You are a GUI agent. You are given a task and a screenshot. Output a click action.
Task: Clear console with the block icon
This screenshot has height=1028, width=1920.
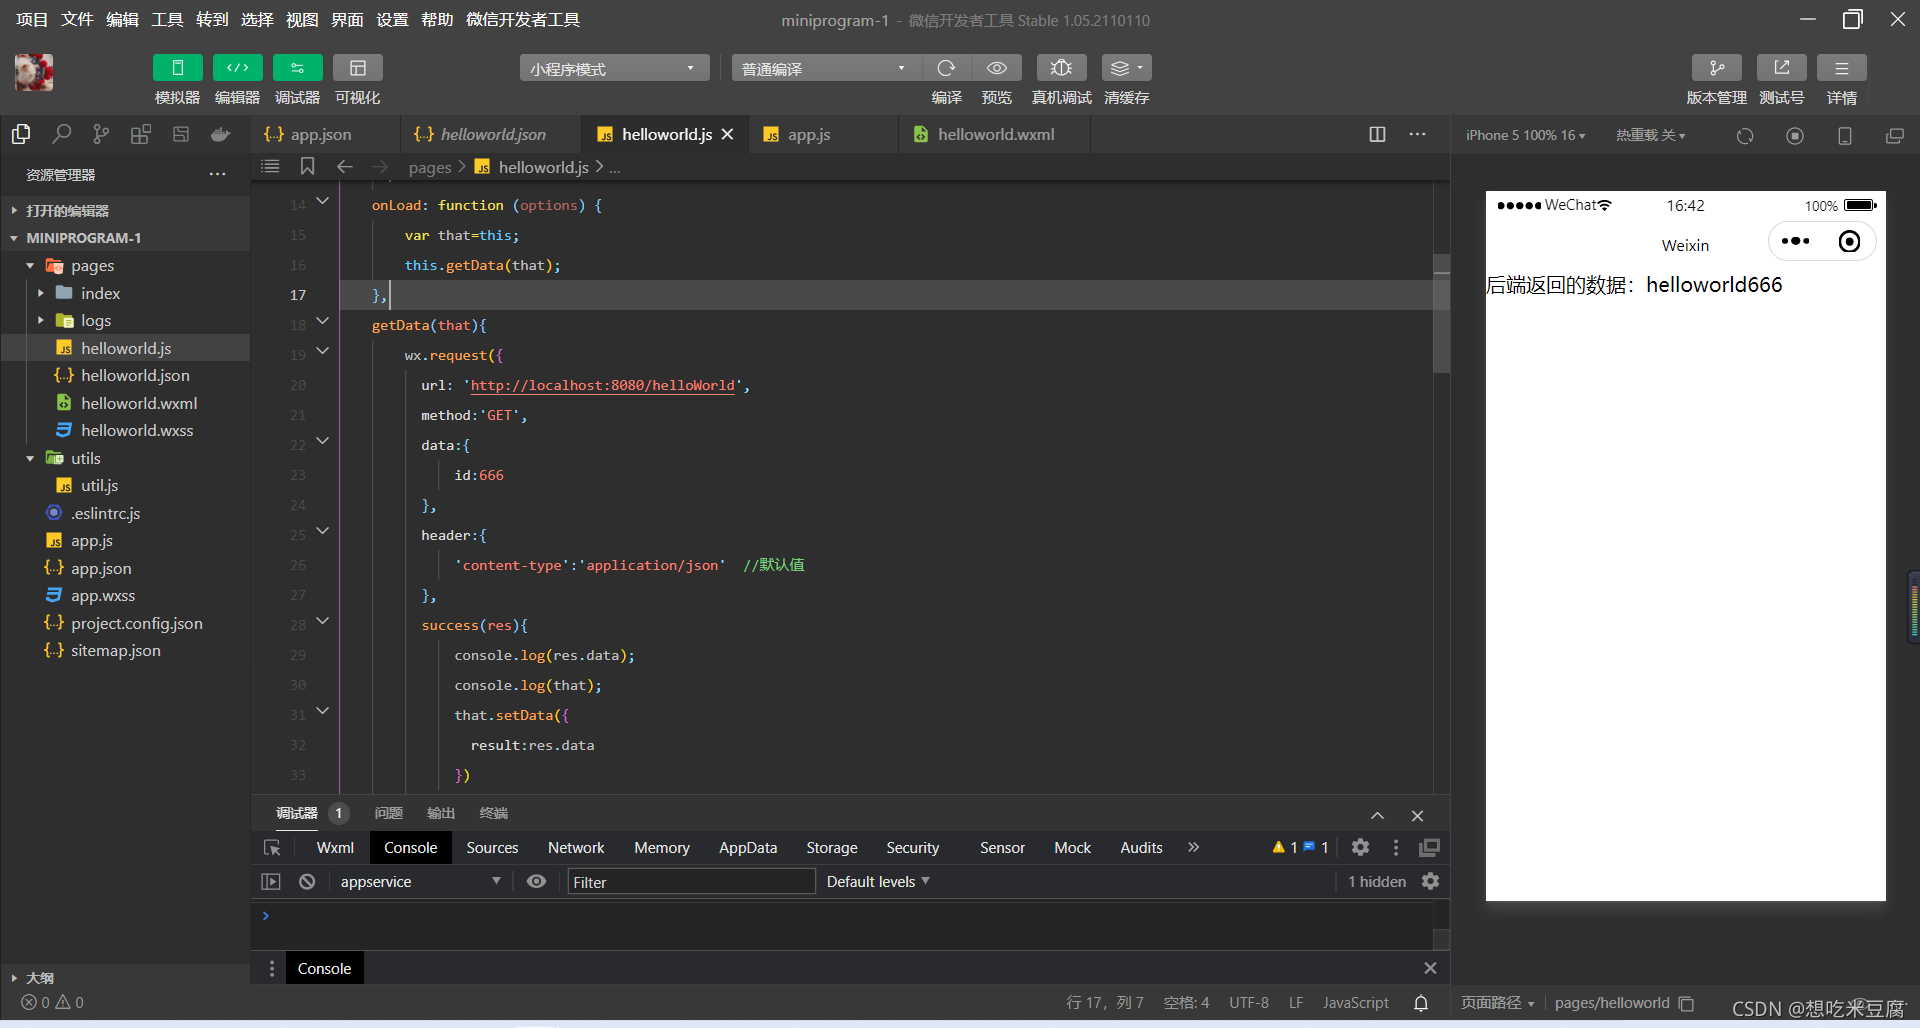[x=307, y=881]
